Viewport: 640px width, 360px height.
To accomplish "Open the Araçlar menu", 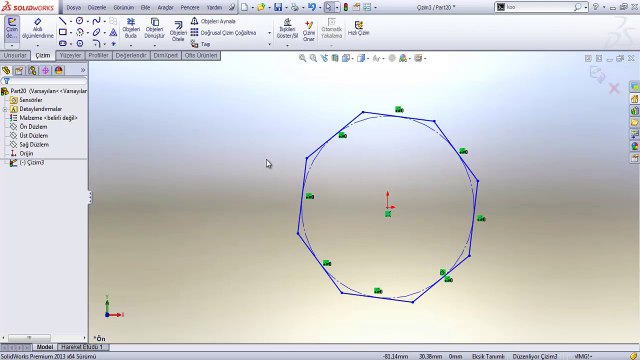I will 165,7.
